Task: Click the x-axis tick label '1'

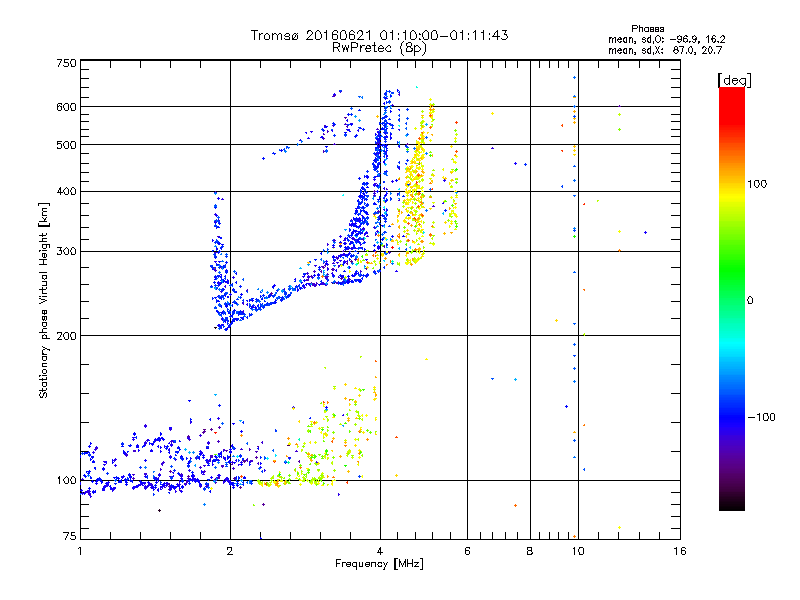Action: pos(80,551)
